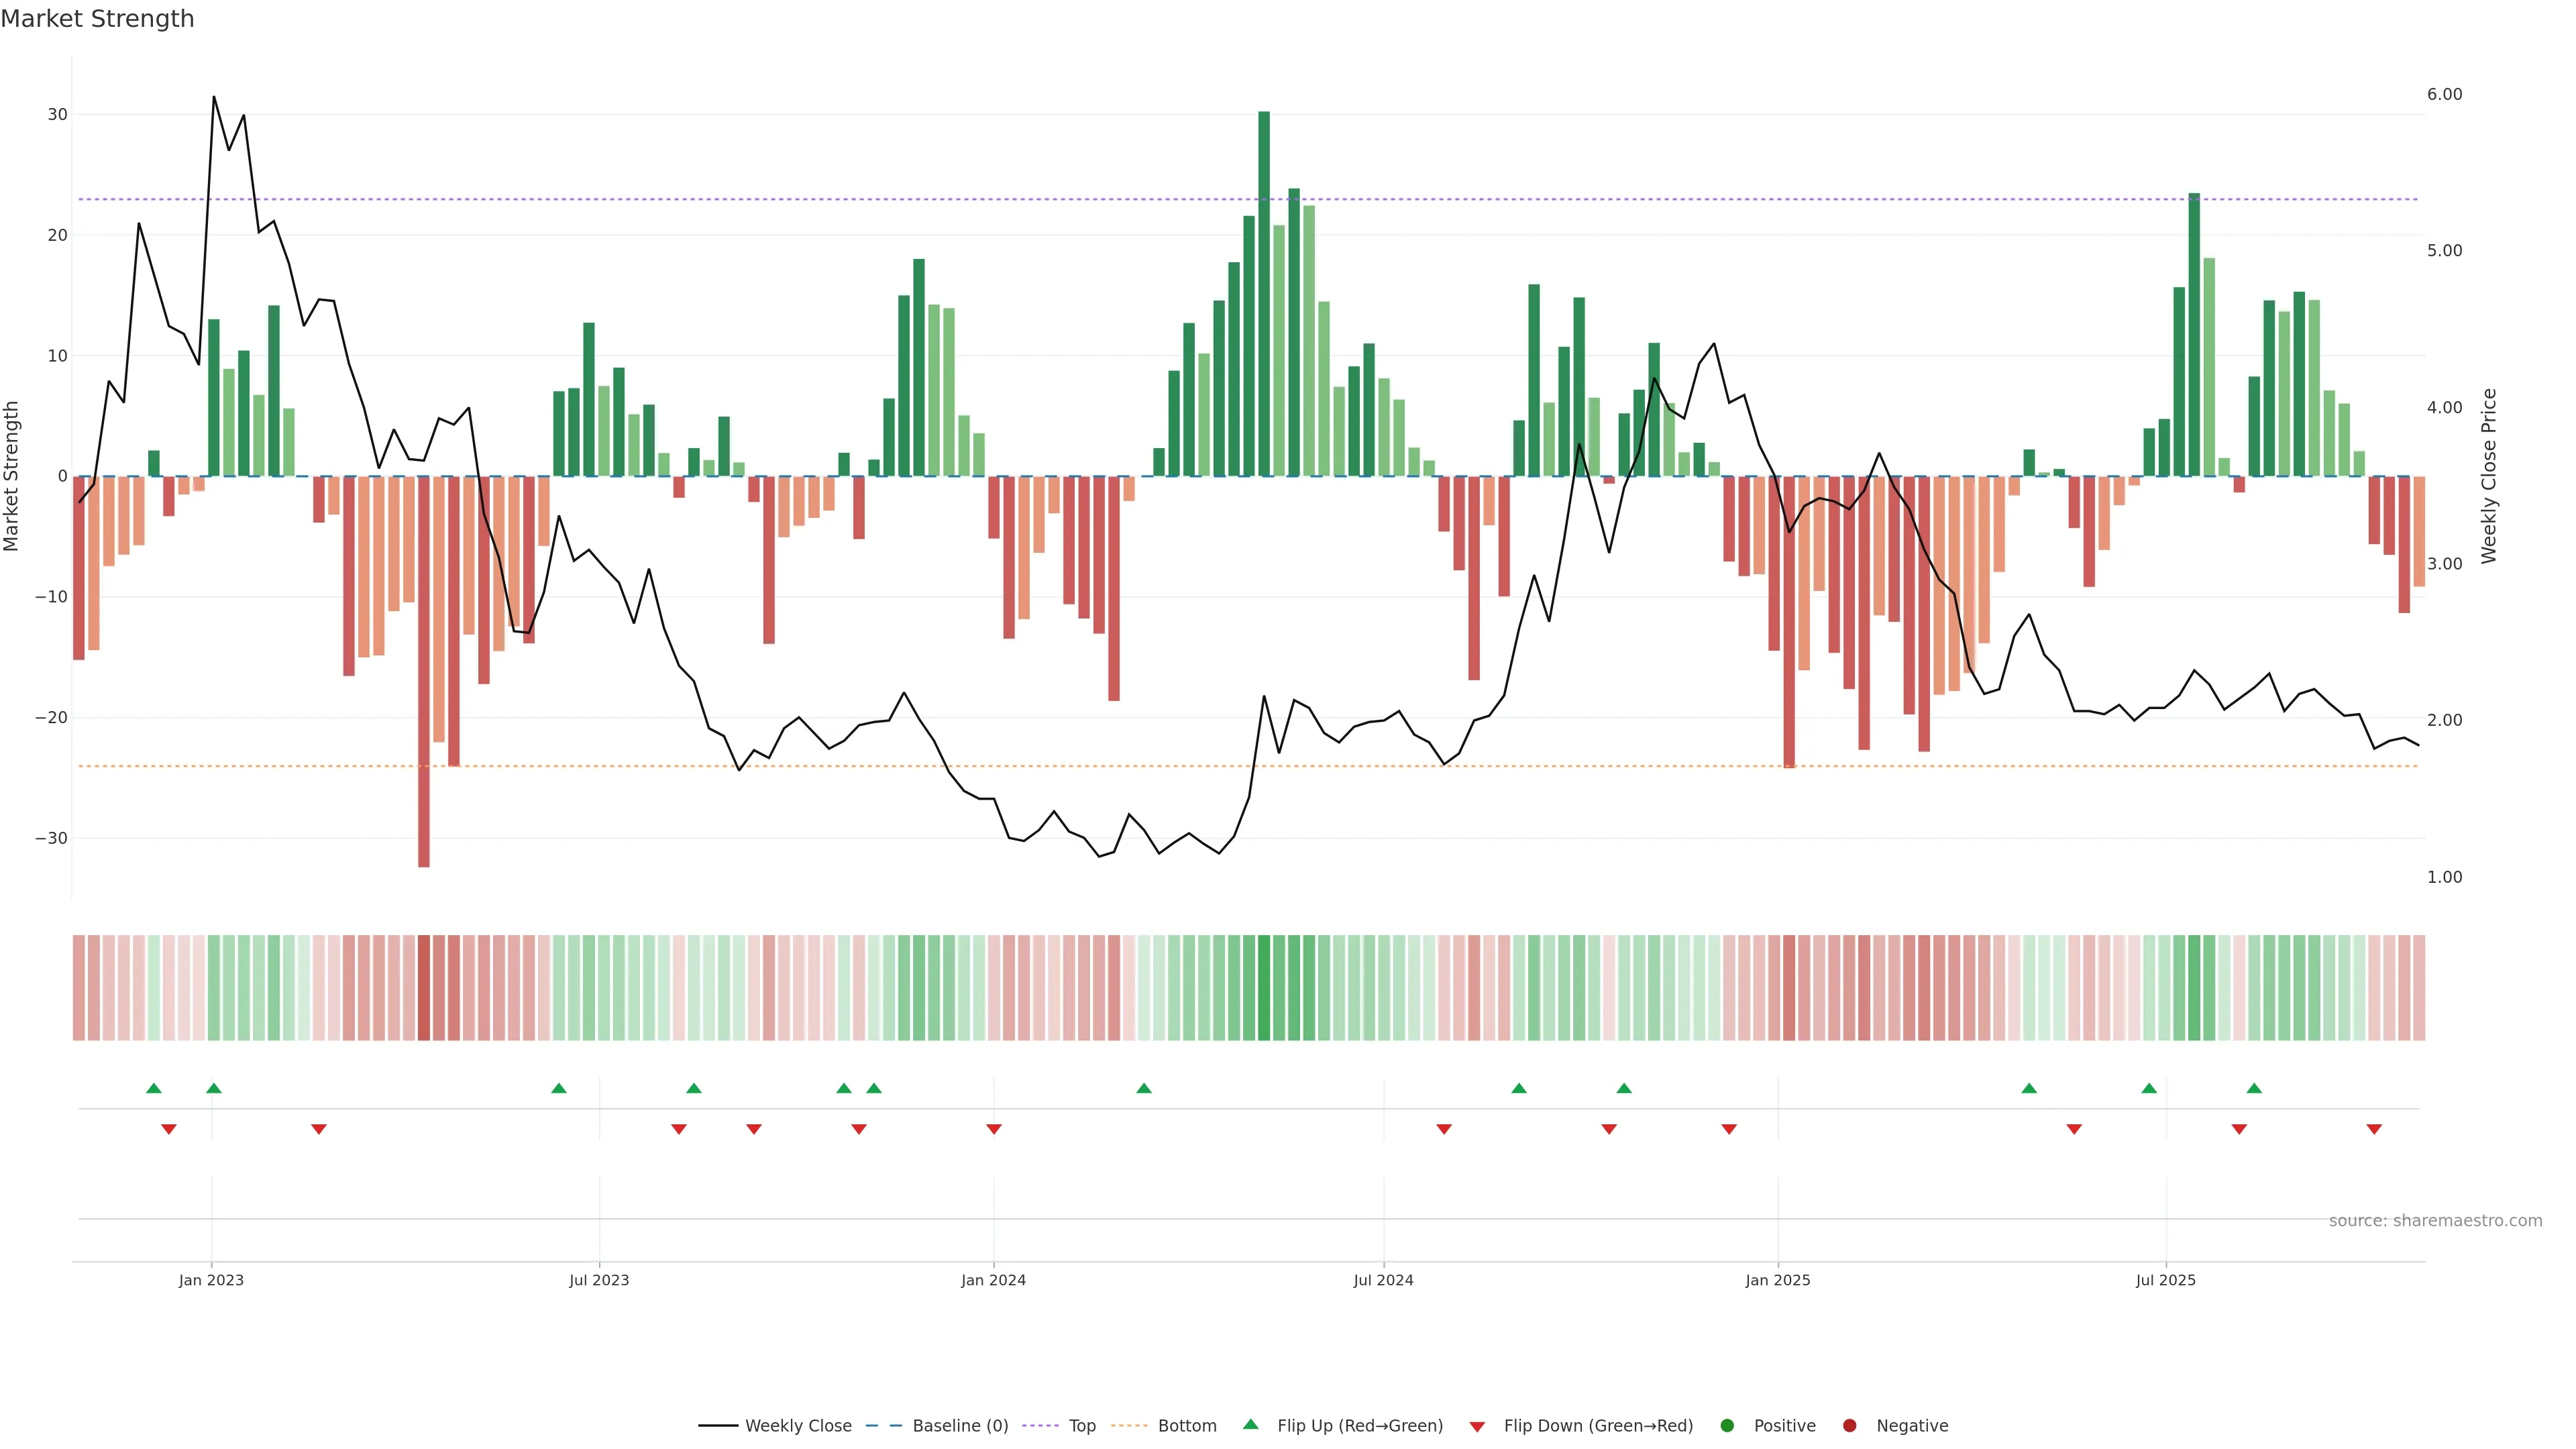Click the Negative red circle legend icon

click(1849, 1426)
